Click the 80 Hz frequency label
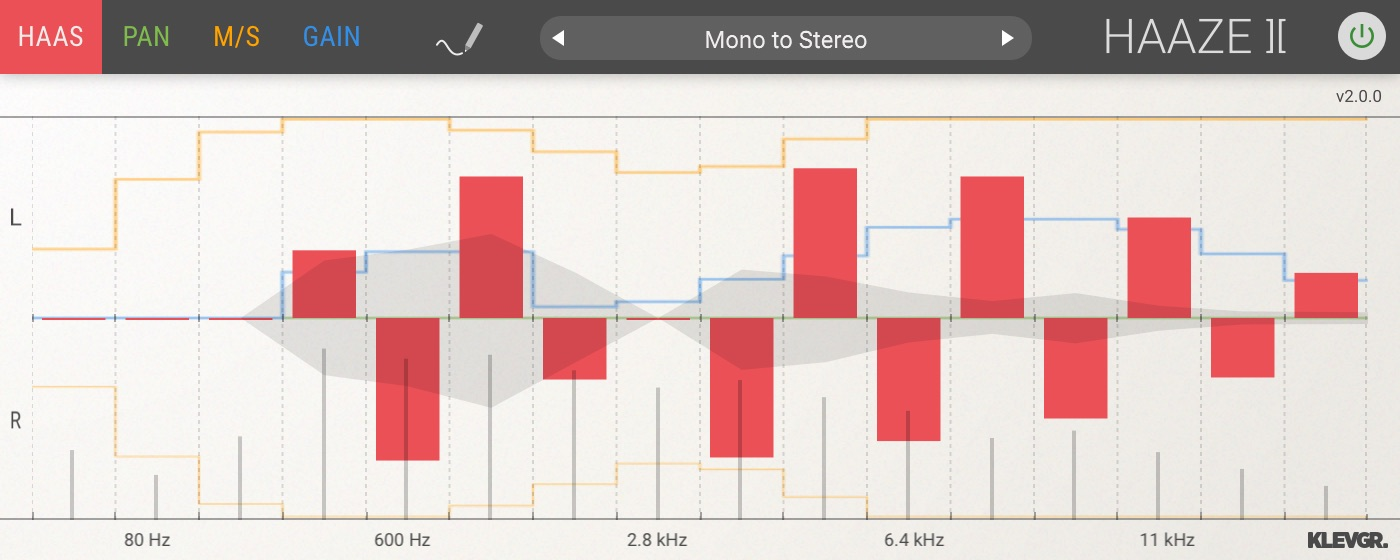This screenshot has width=1400, height=560. coord(147,540)
